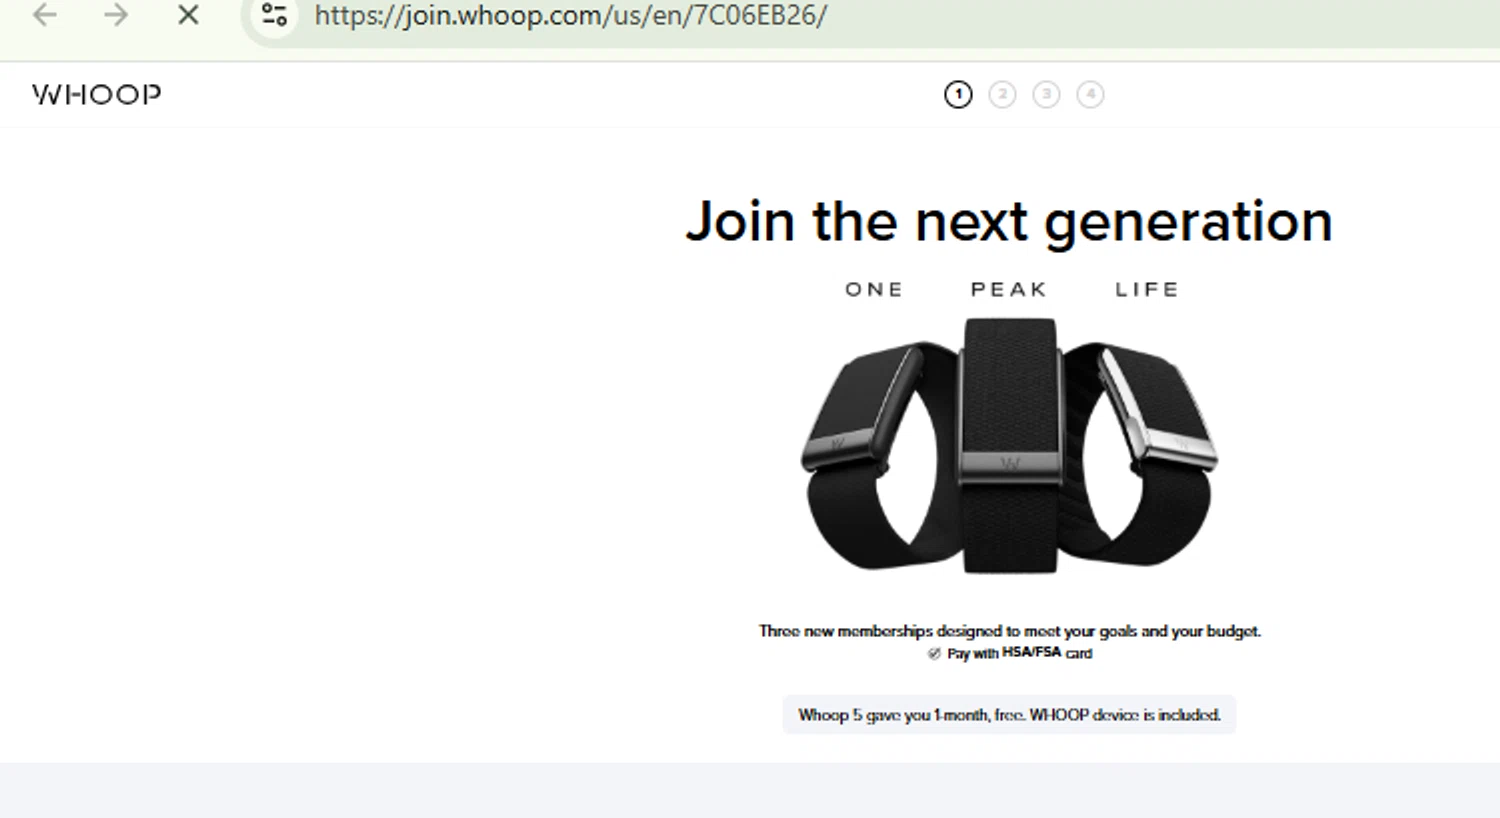Open site information icon beside the URL
Viewport: 1500px width, 818px height.
pos(274,15)
